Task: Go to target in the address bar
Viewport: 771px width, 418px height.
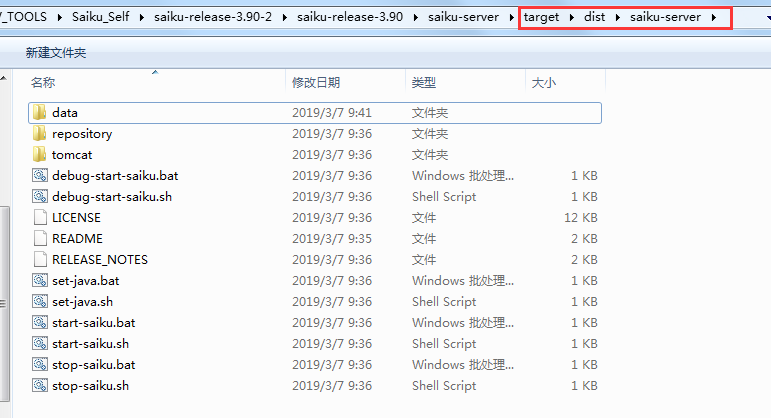Action: coord(541,17)
